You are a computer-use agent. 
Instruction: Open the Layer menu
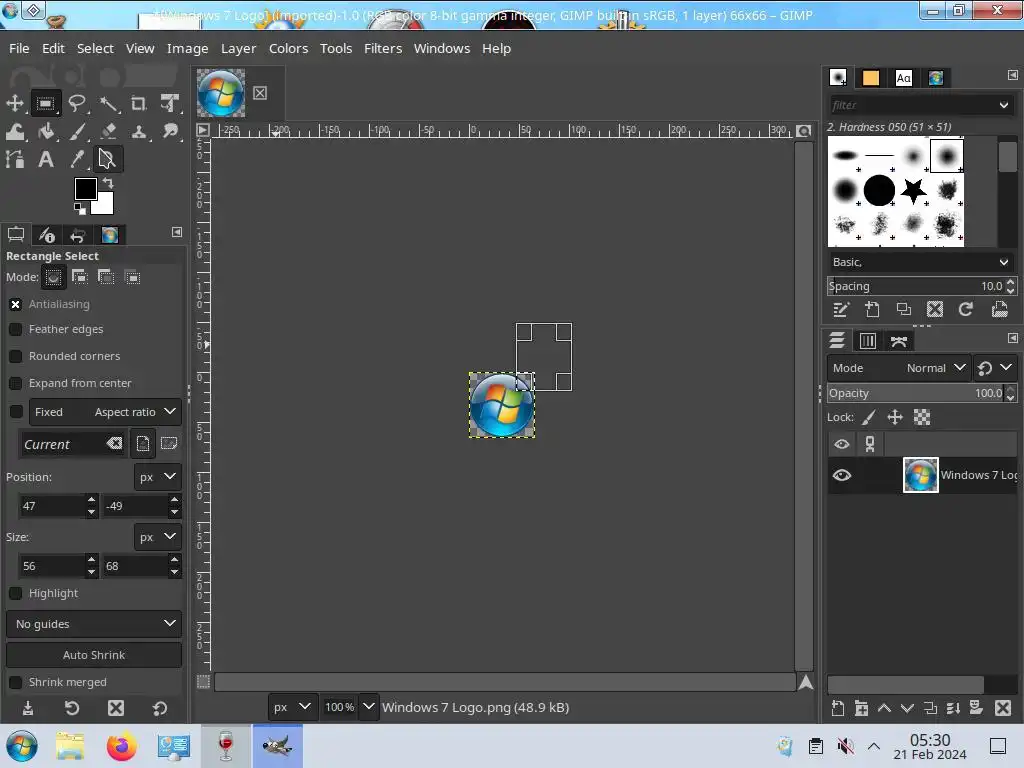coord(238,48)
